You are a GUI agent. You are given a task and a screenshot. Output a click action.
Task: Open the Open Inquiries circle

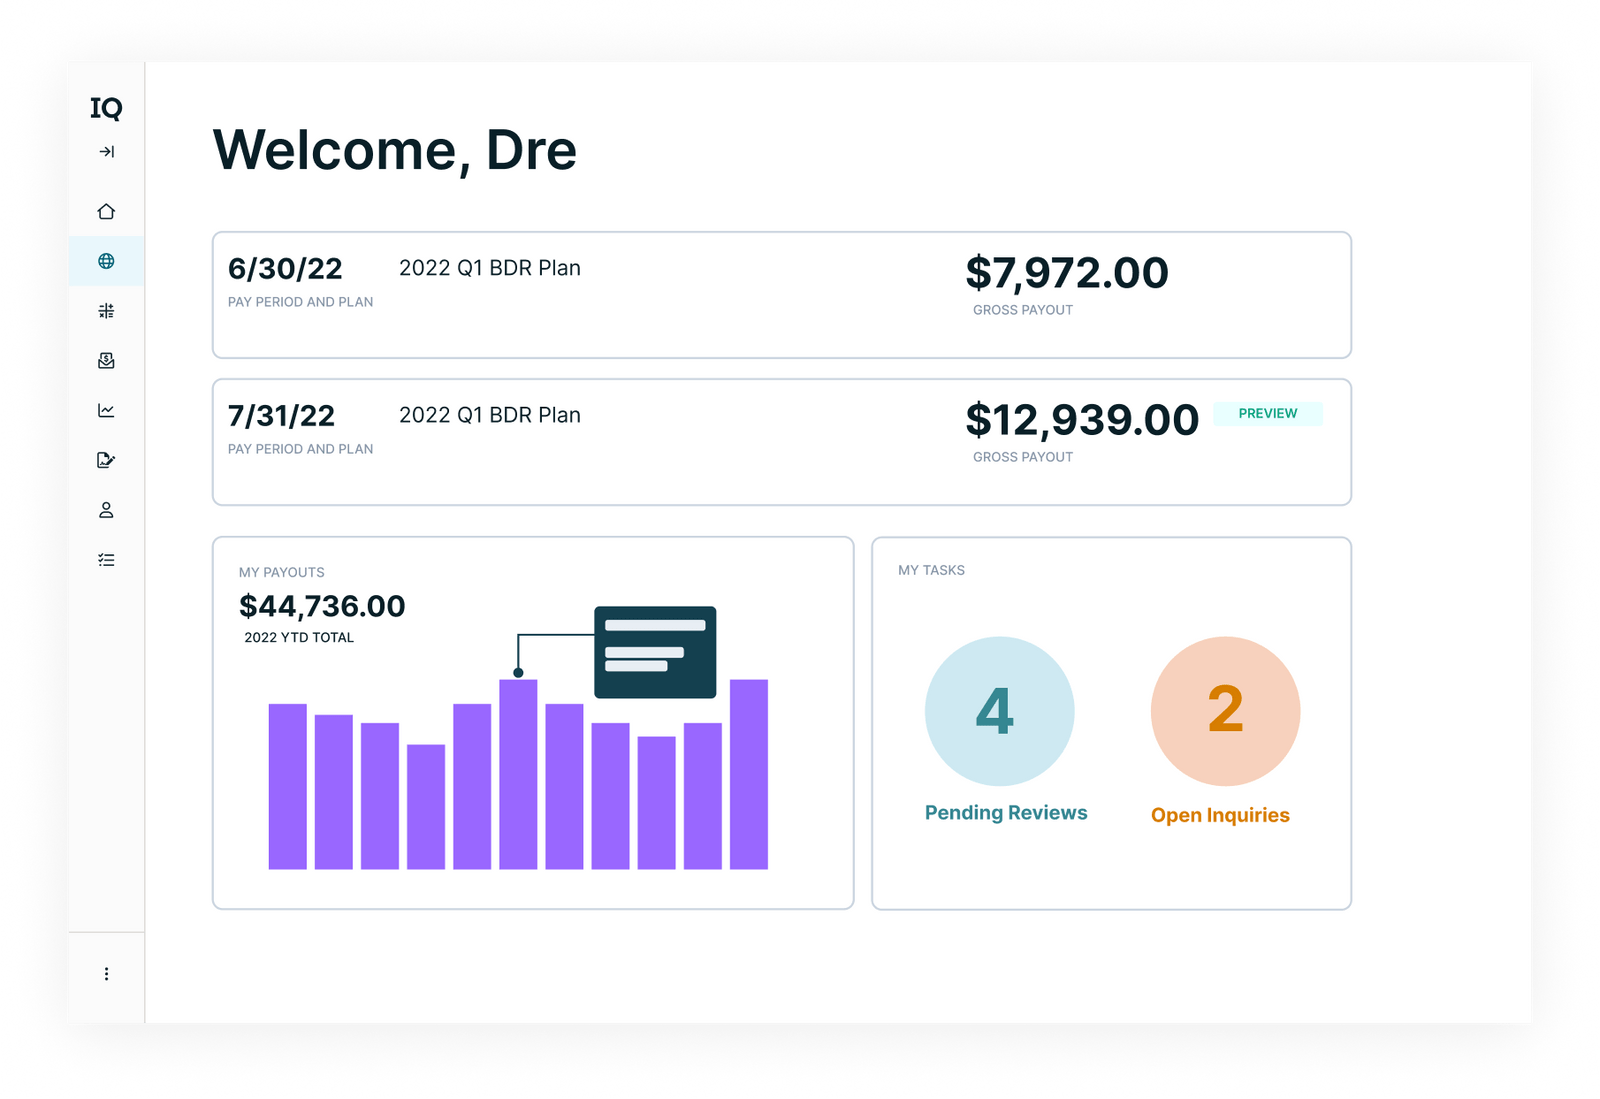point(1225,710)
